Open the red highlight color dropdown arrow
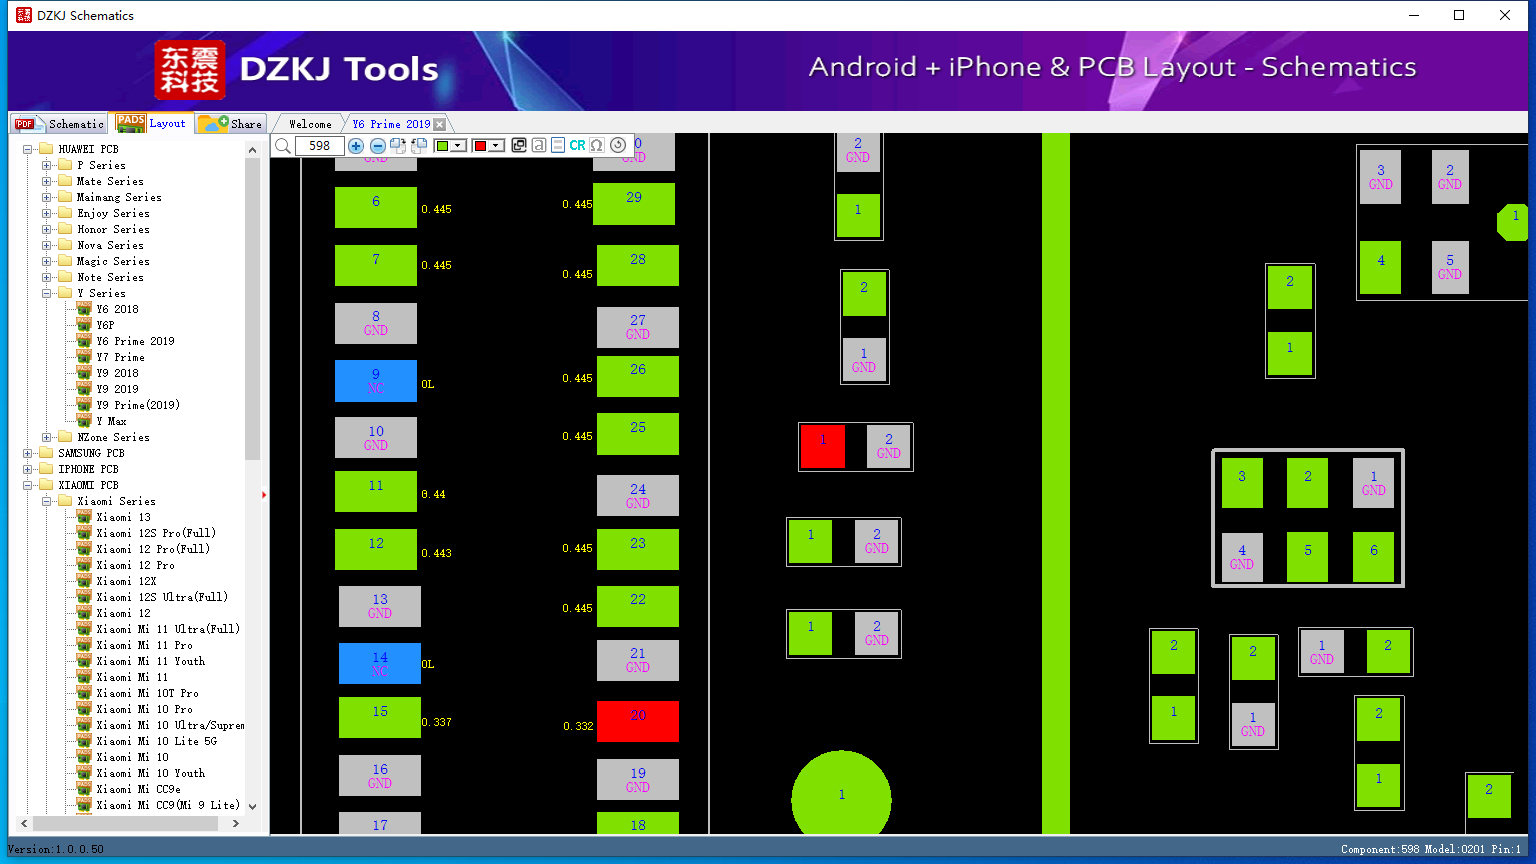Viewport: 1536px width, 864px height. (496, 146)
